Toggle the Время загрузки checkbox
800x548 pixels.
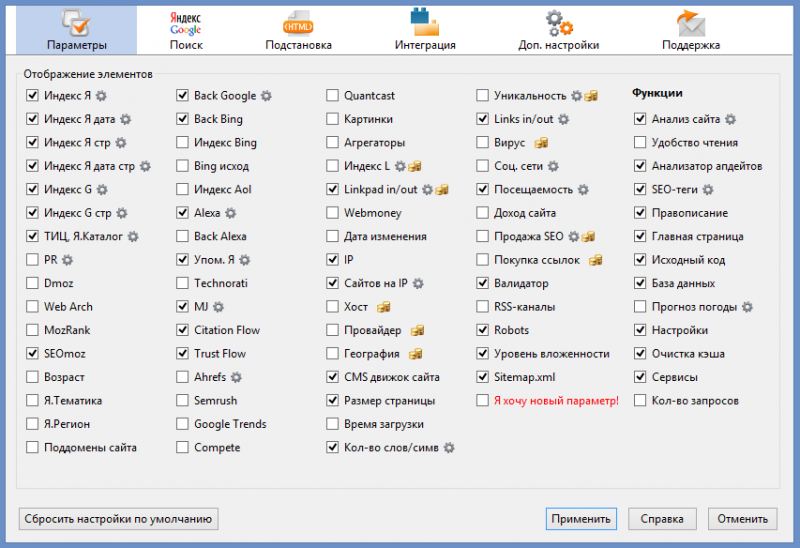click(x=333, y=424)
